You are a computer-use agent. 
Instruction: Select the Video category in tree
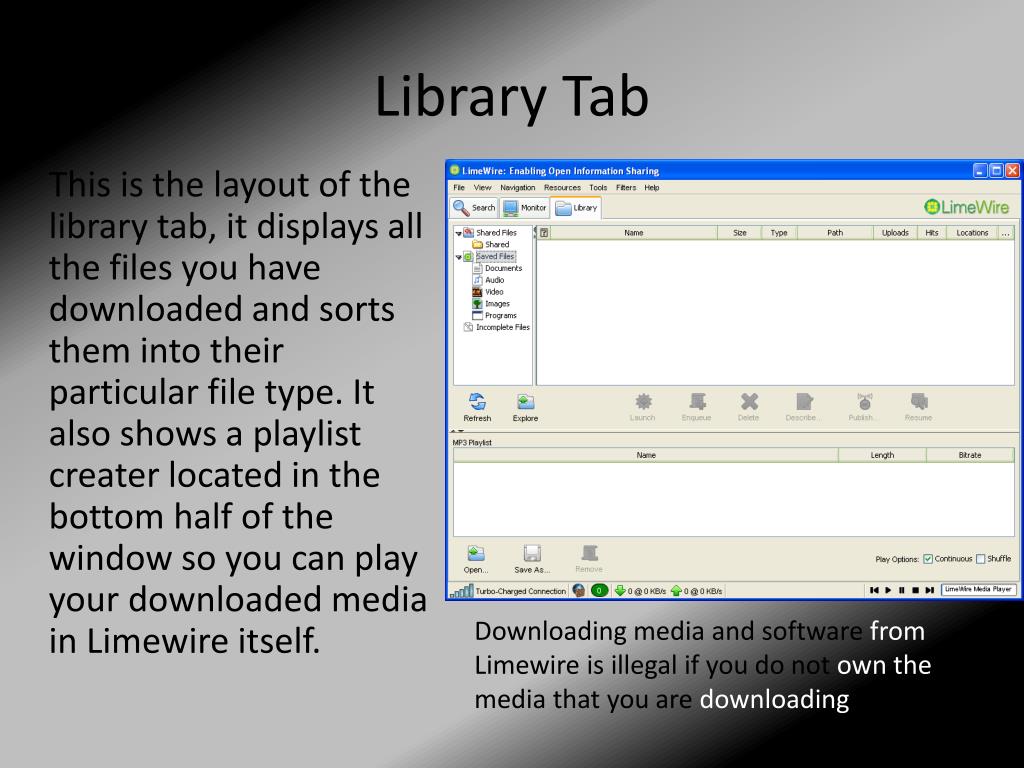point(488,292)
